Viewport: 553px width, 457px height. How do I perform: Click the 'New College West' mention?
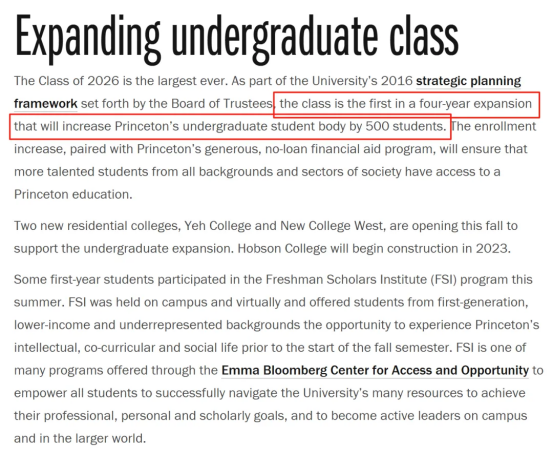pyautogui.click(x=331, y=226)
